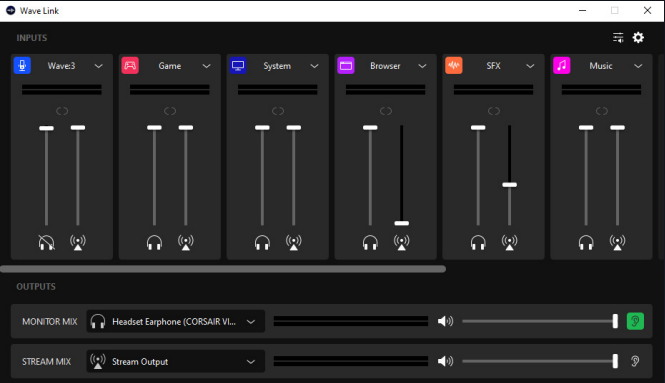Screen dimensions: 665x383
Task: Mute Game stream output
Action: [x=186, y=243]
